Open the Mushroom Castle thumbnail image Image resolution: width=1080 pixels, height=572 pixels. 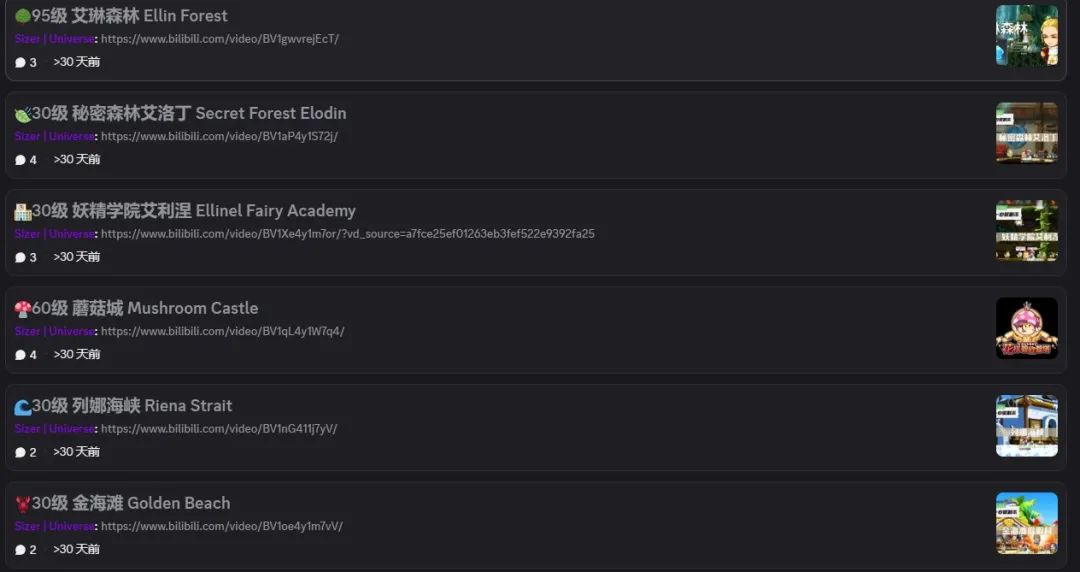coord(1026,328)
